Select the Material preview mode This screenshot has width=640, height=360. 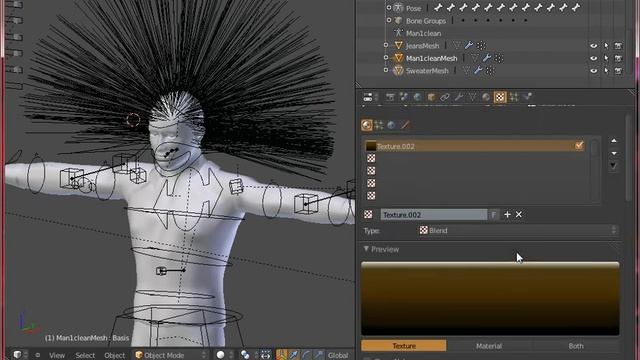point(489,346)
